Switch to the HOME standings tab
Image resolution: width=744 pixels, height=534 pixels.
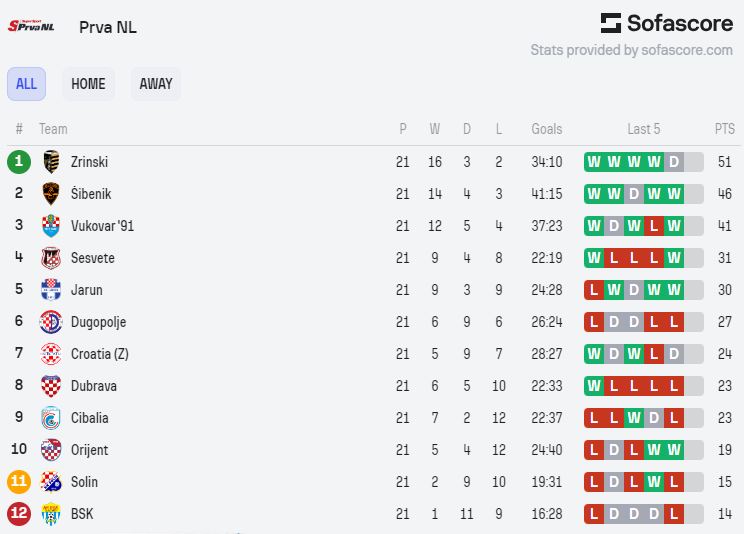click(88, 84)
